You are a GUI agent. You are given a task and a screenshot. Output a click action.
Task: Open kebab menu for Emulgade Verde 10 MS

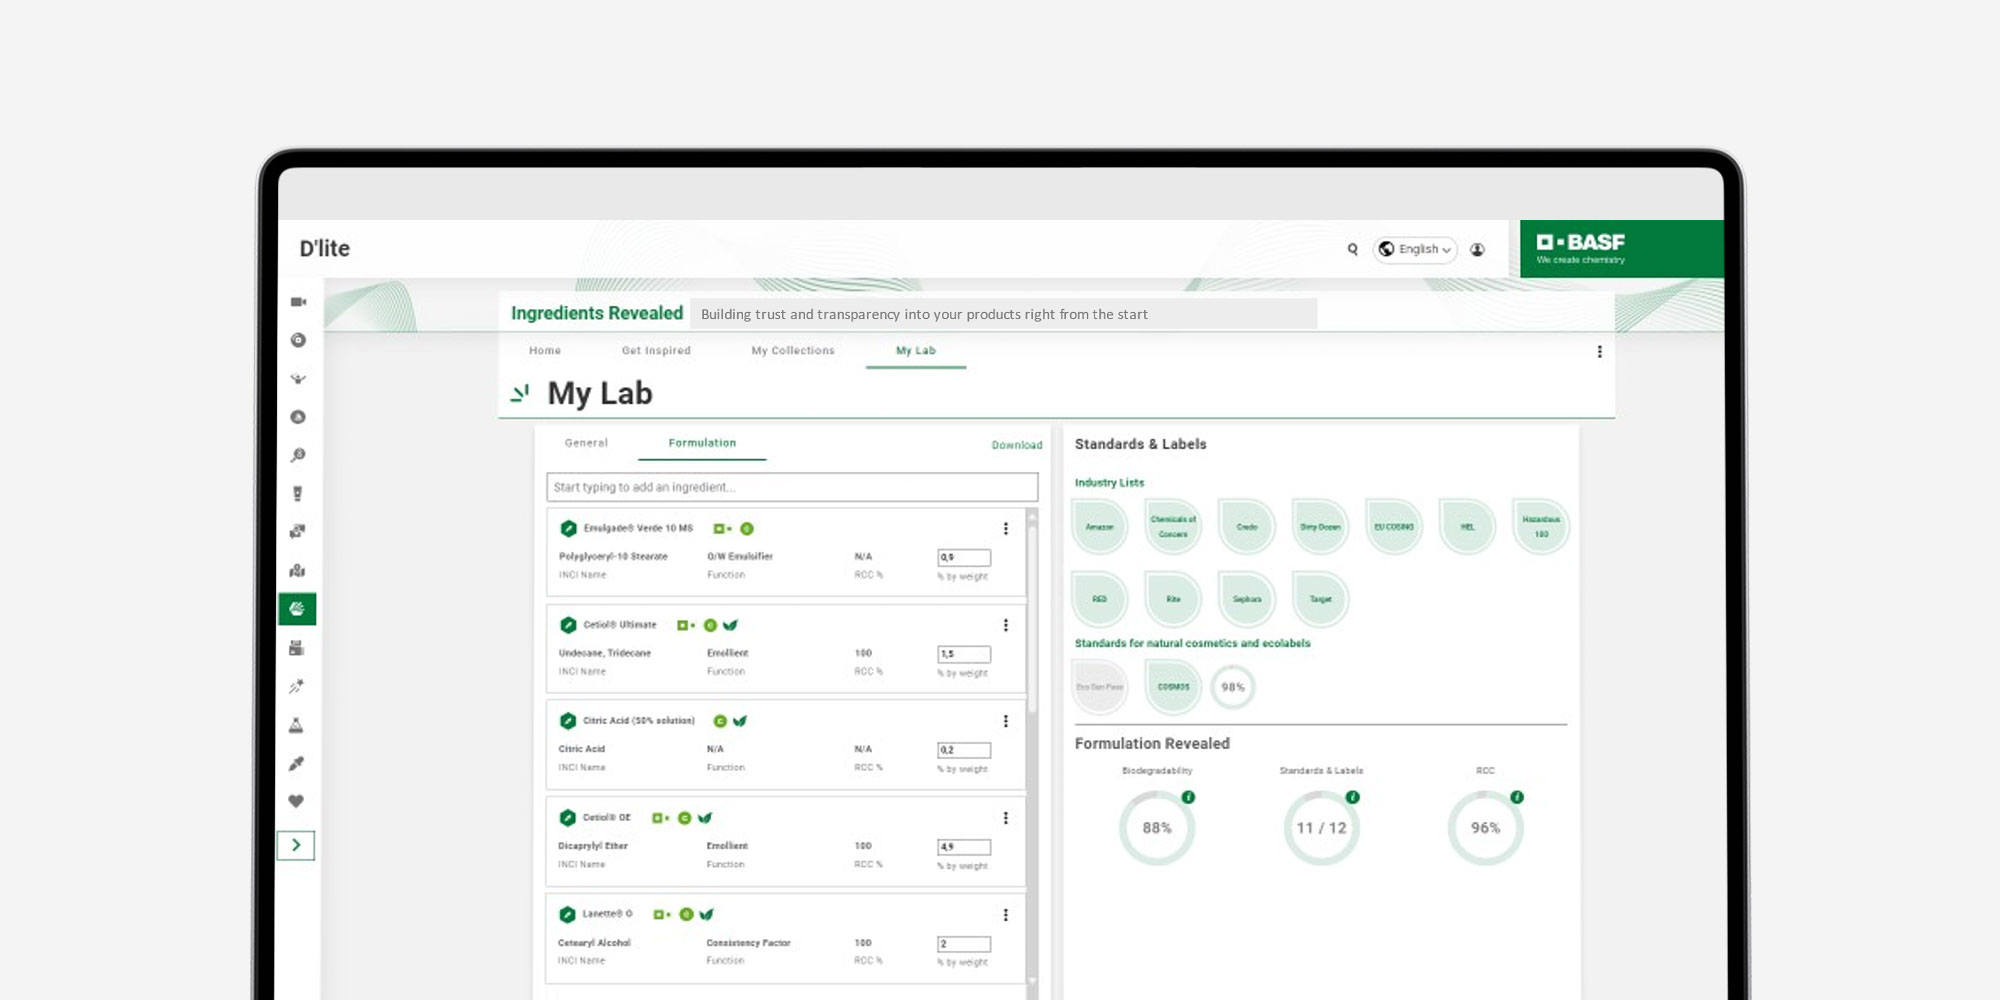(x=1006, y=528)
